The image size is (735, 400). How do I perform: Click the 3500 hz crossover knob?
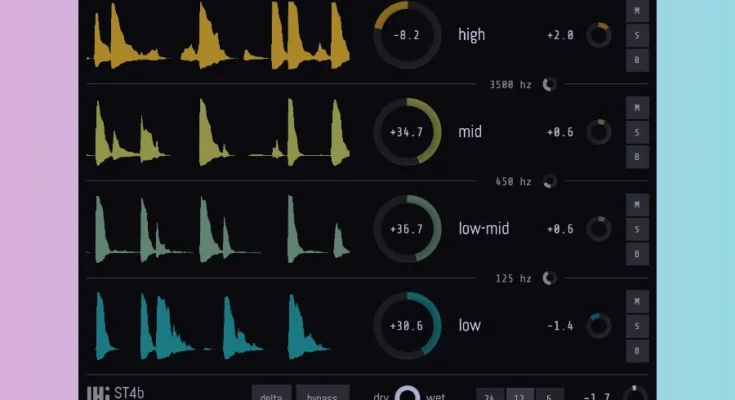(549, 85)
